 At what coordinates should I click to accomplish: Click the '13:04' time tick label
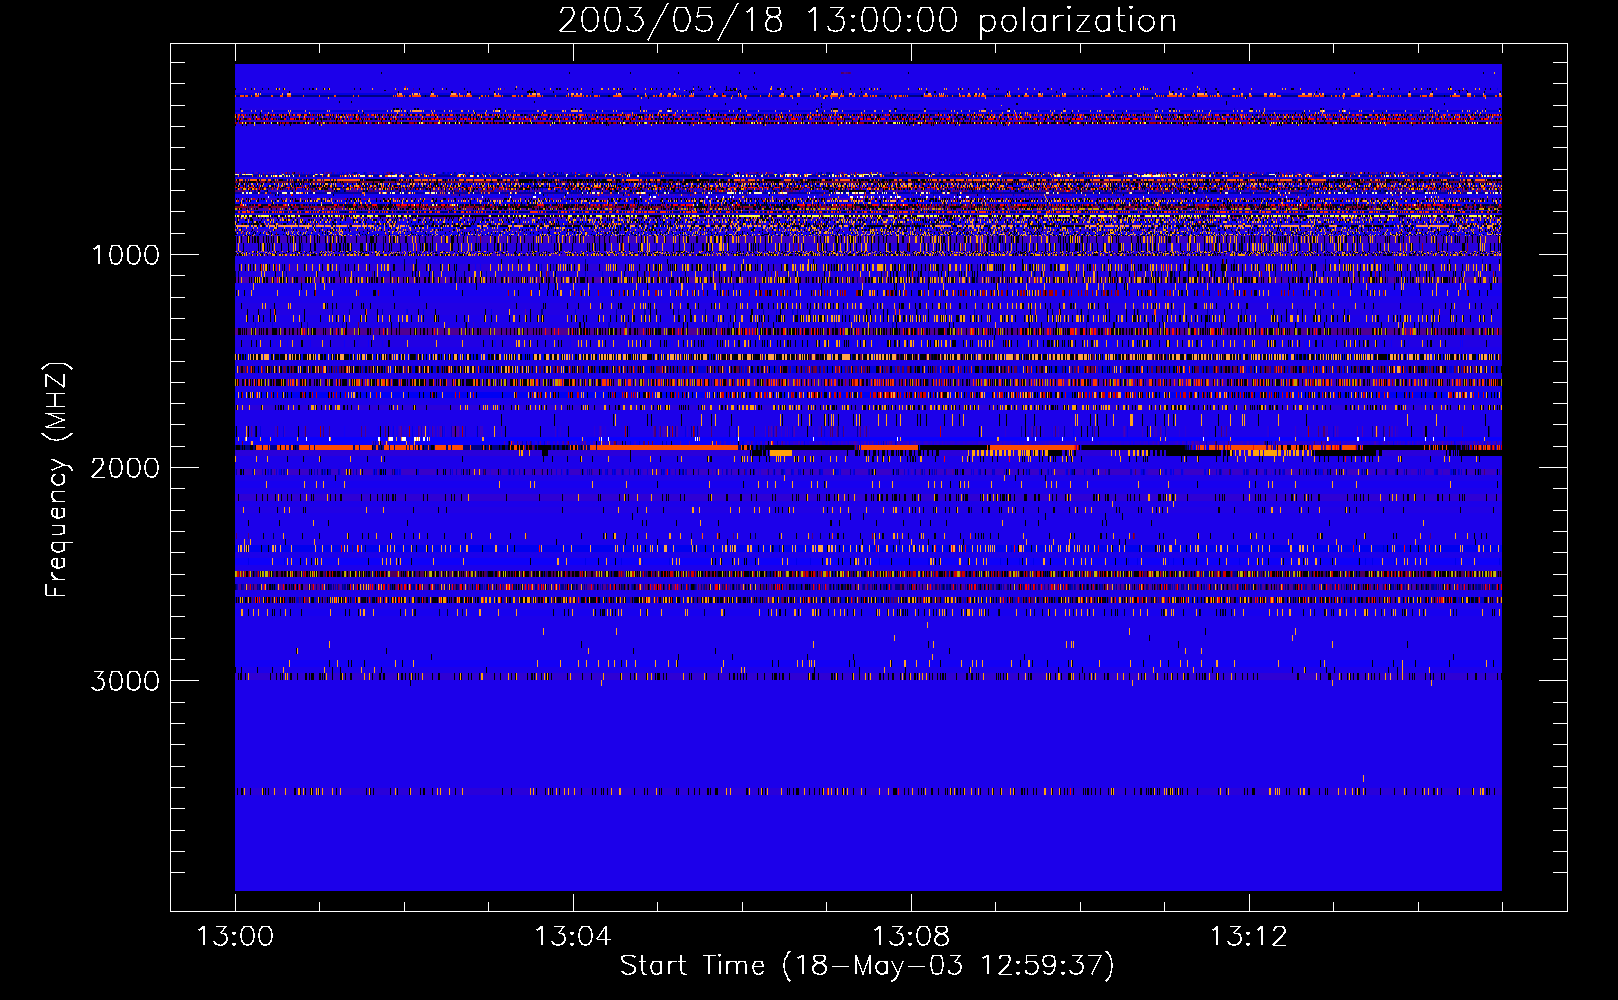click(x=572, y=937)
